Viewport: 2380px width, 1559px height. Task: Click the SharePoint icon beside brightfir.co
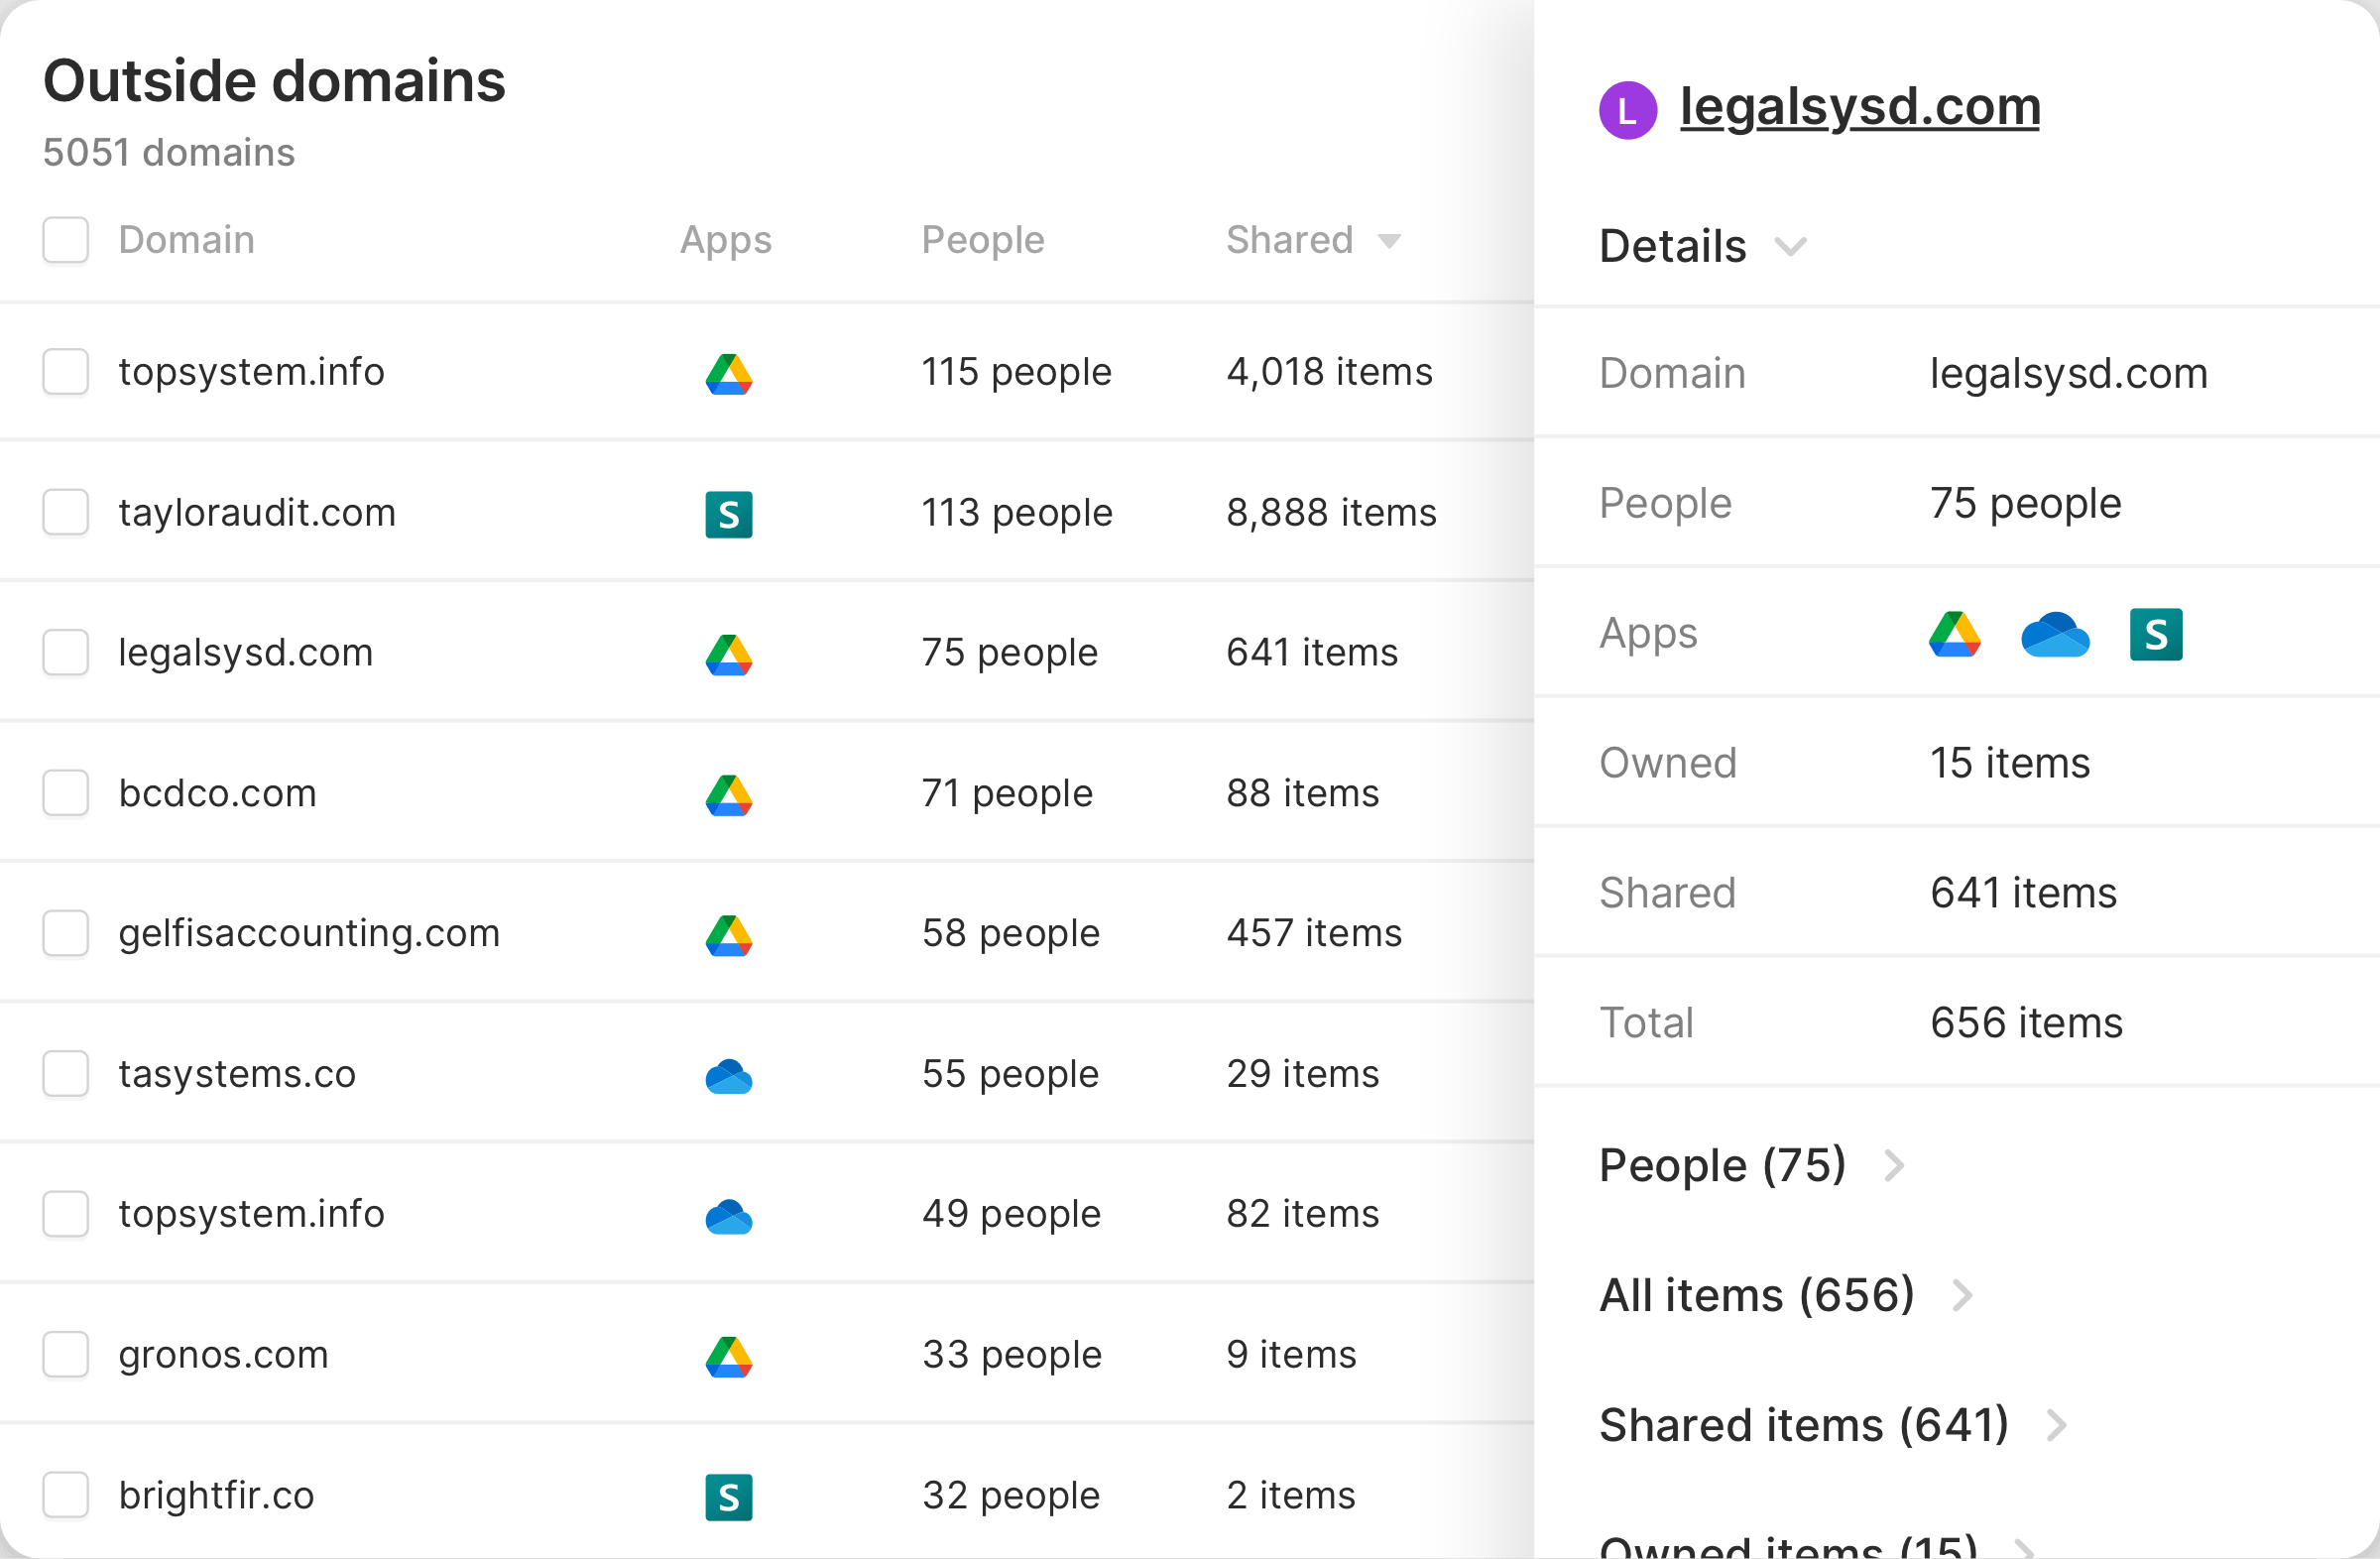(x=728, y=1497)
